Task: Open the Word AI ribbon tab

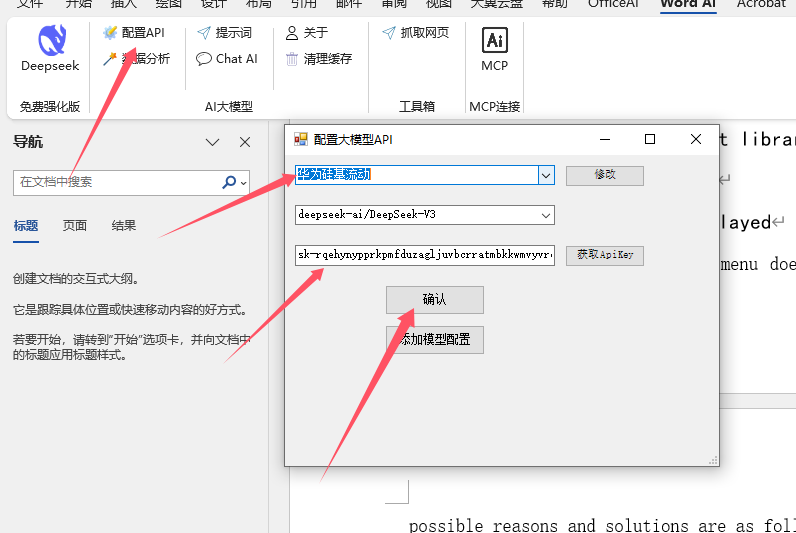Action: (688, 4)
